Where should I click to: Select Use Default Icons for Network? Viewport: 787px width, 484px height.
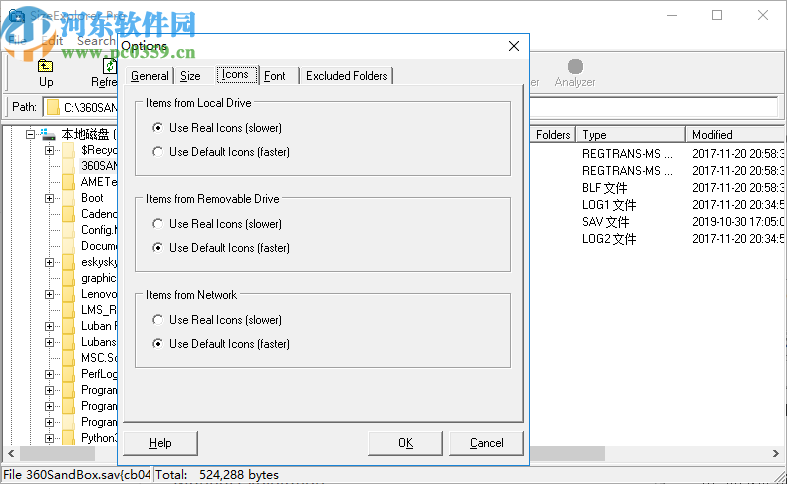tap(158, 344)
